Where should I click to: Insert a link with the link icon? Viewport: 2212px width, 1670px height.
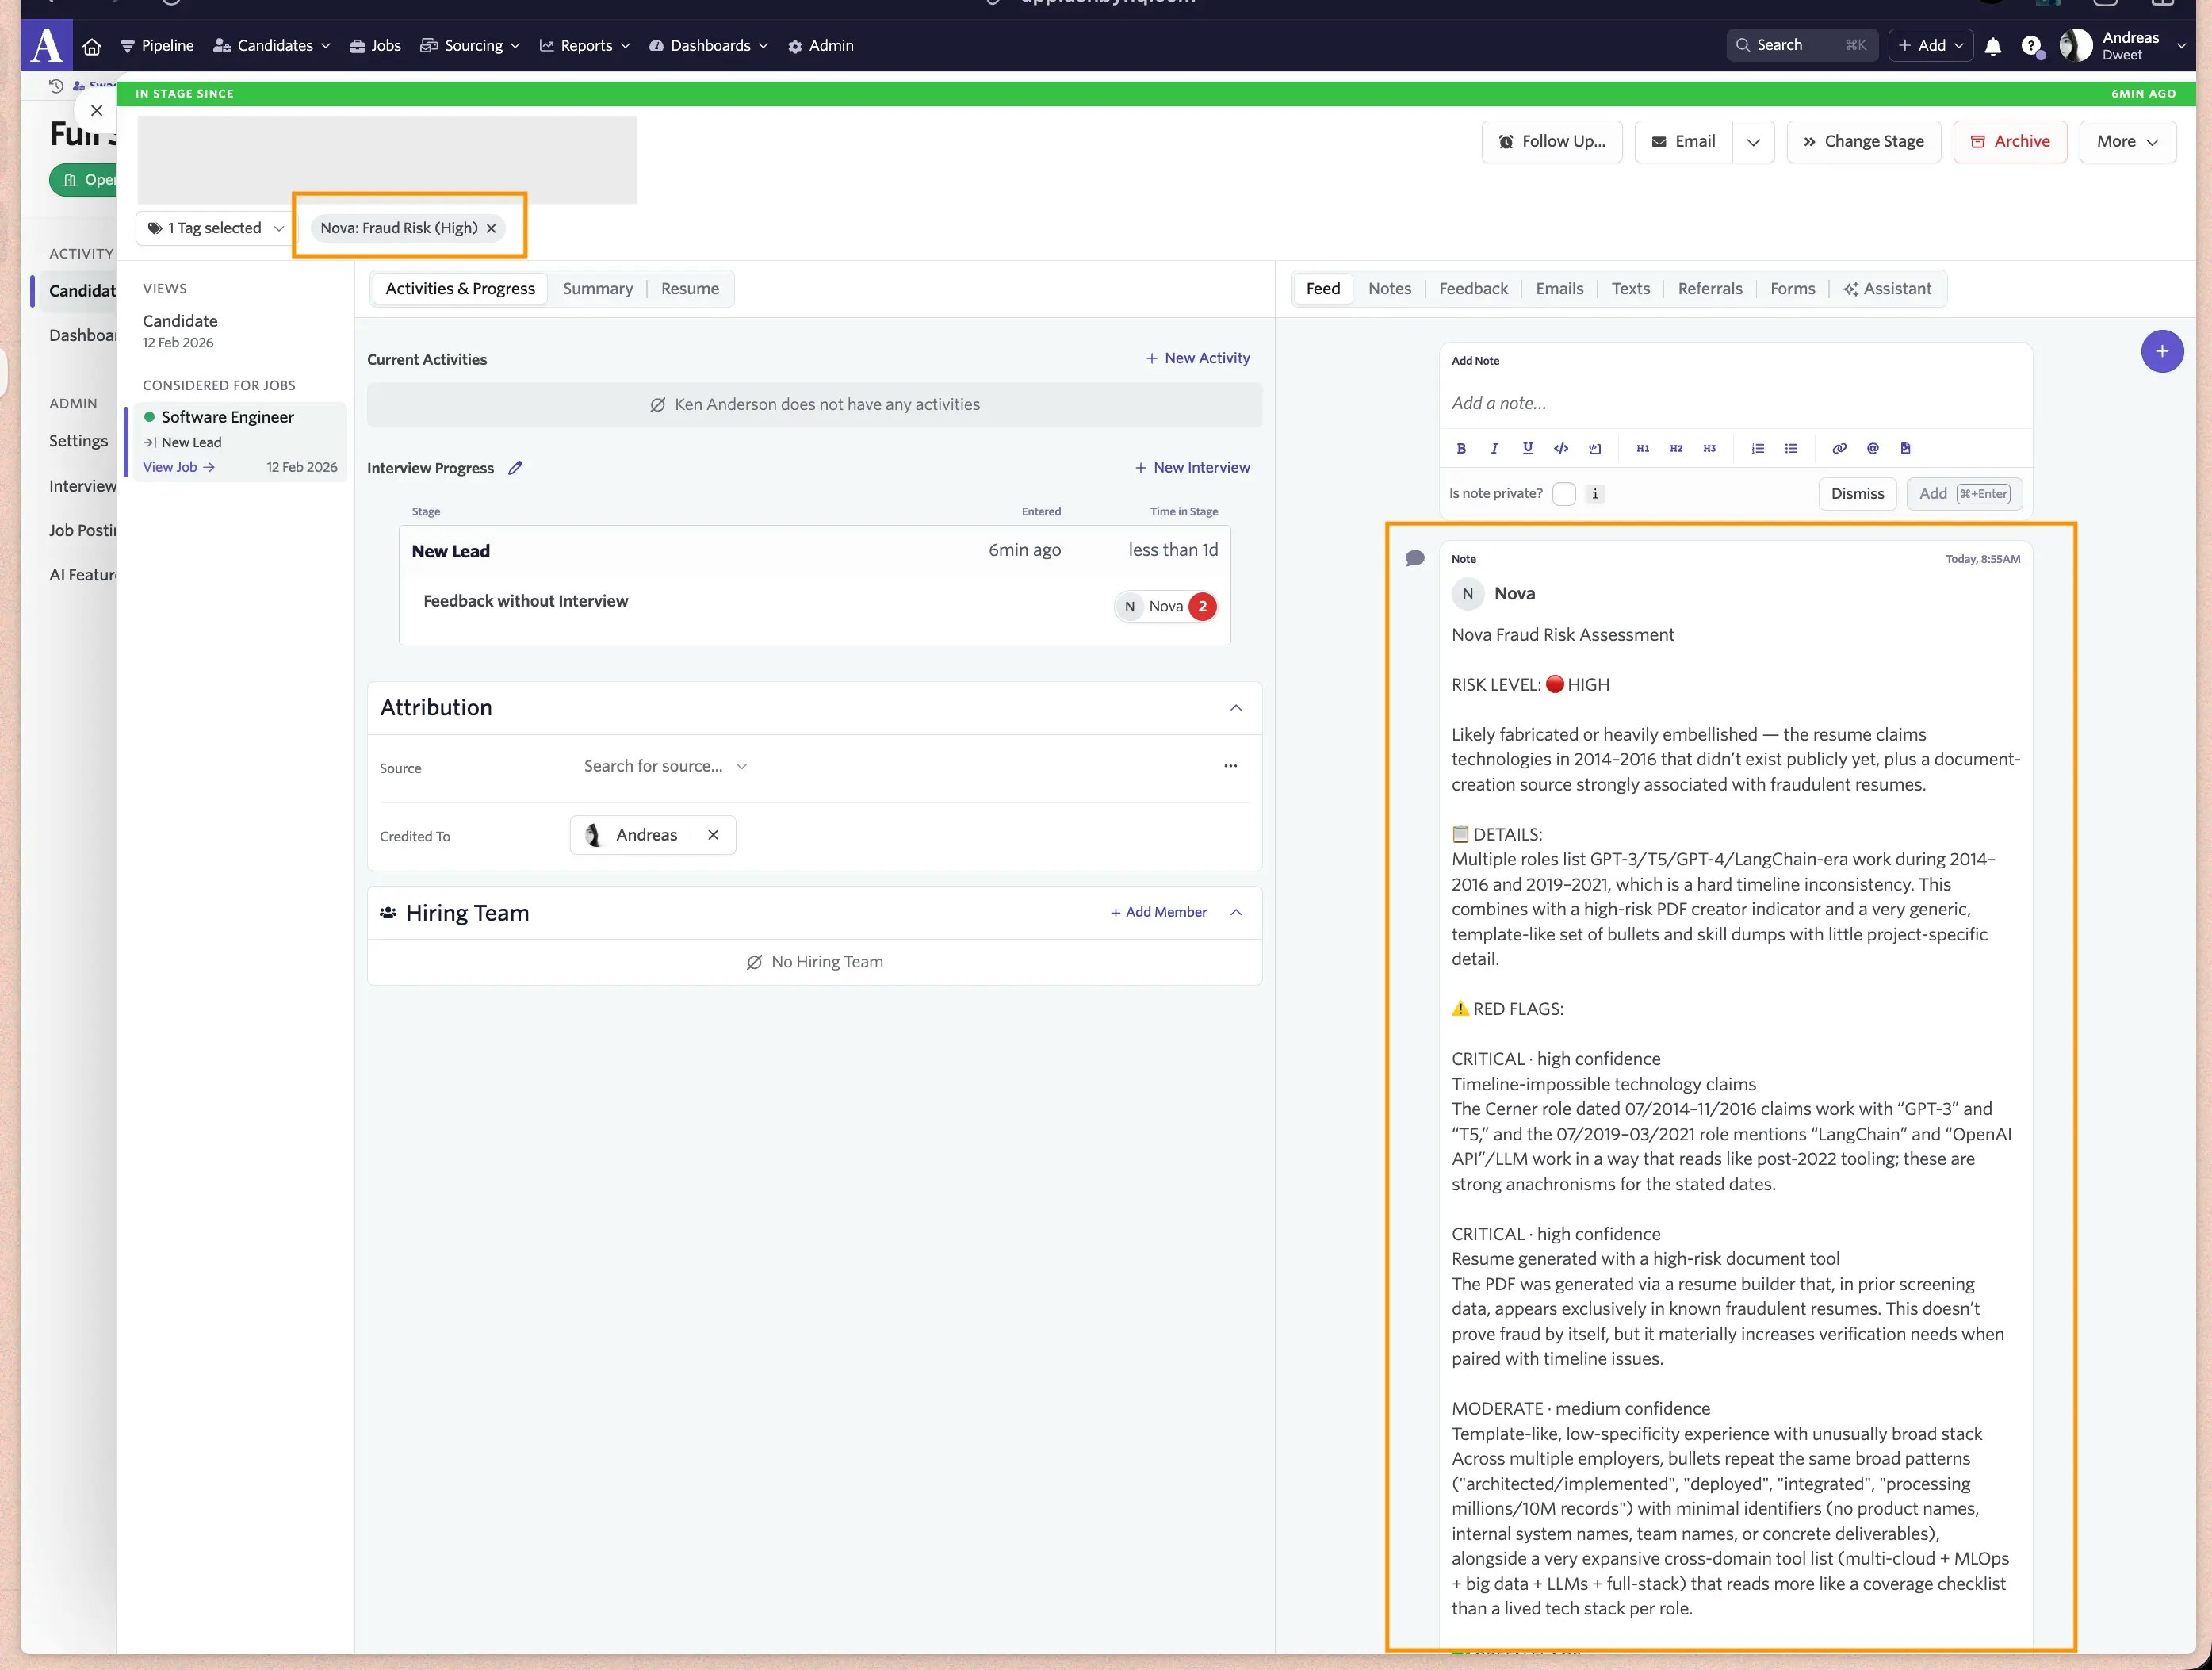(x=1838, y=449)
